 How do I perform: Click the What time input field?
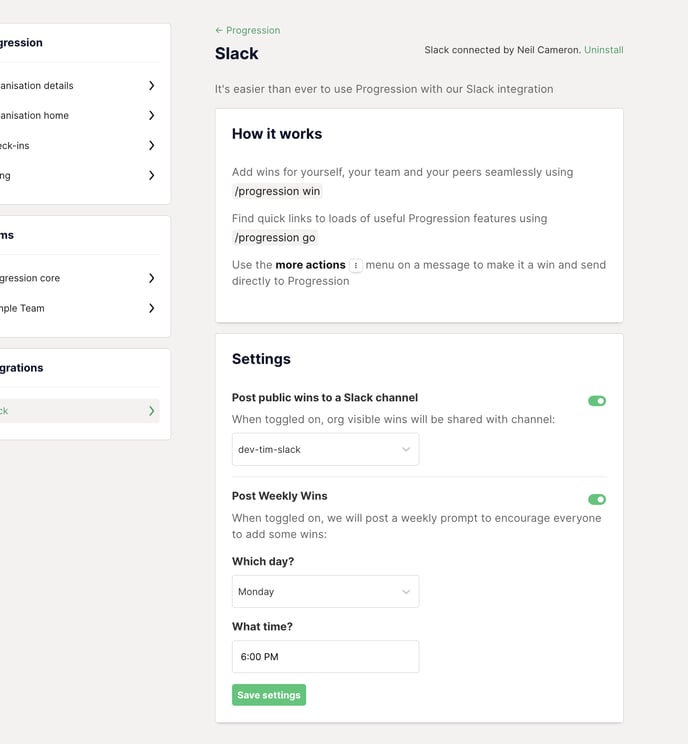coord(325,657)
